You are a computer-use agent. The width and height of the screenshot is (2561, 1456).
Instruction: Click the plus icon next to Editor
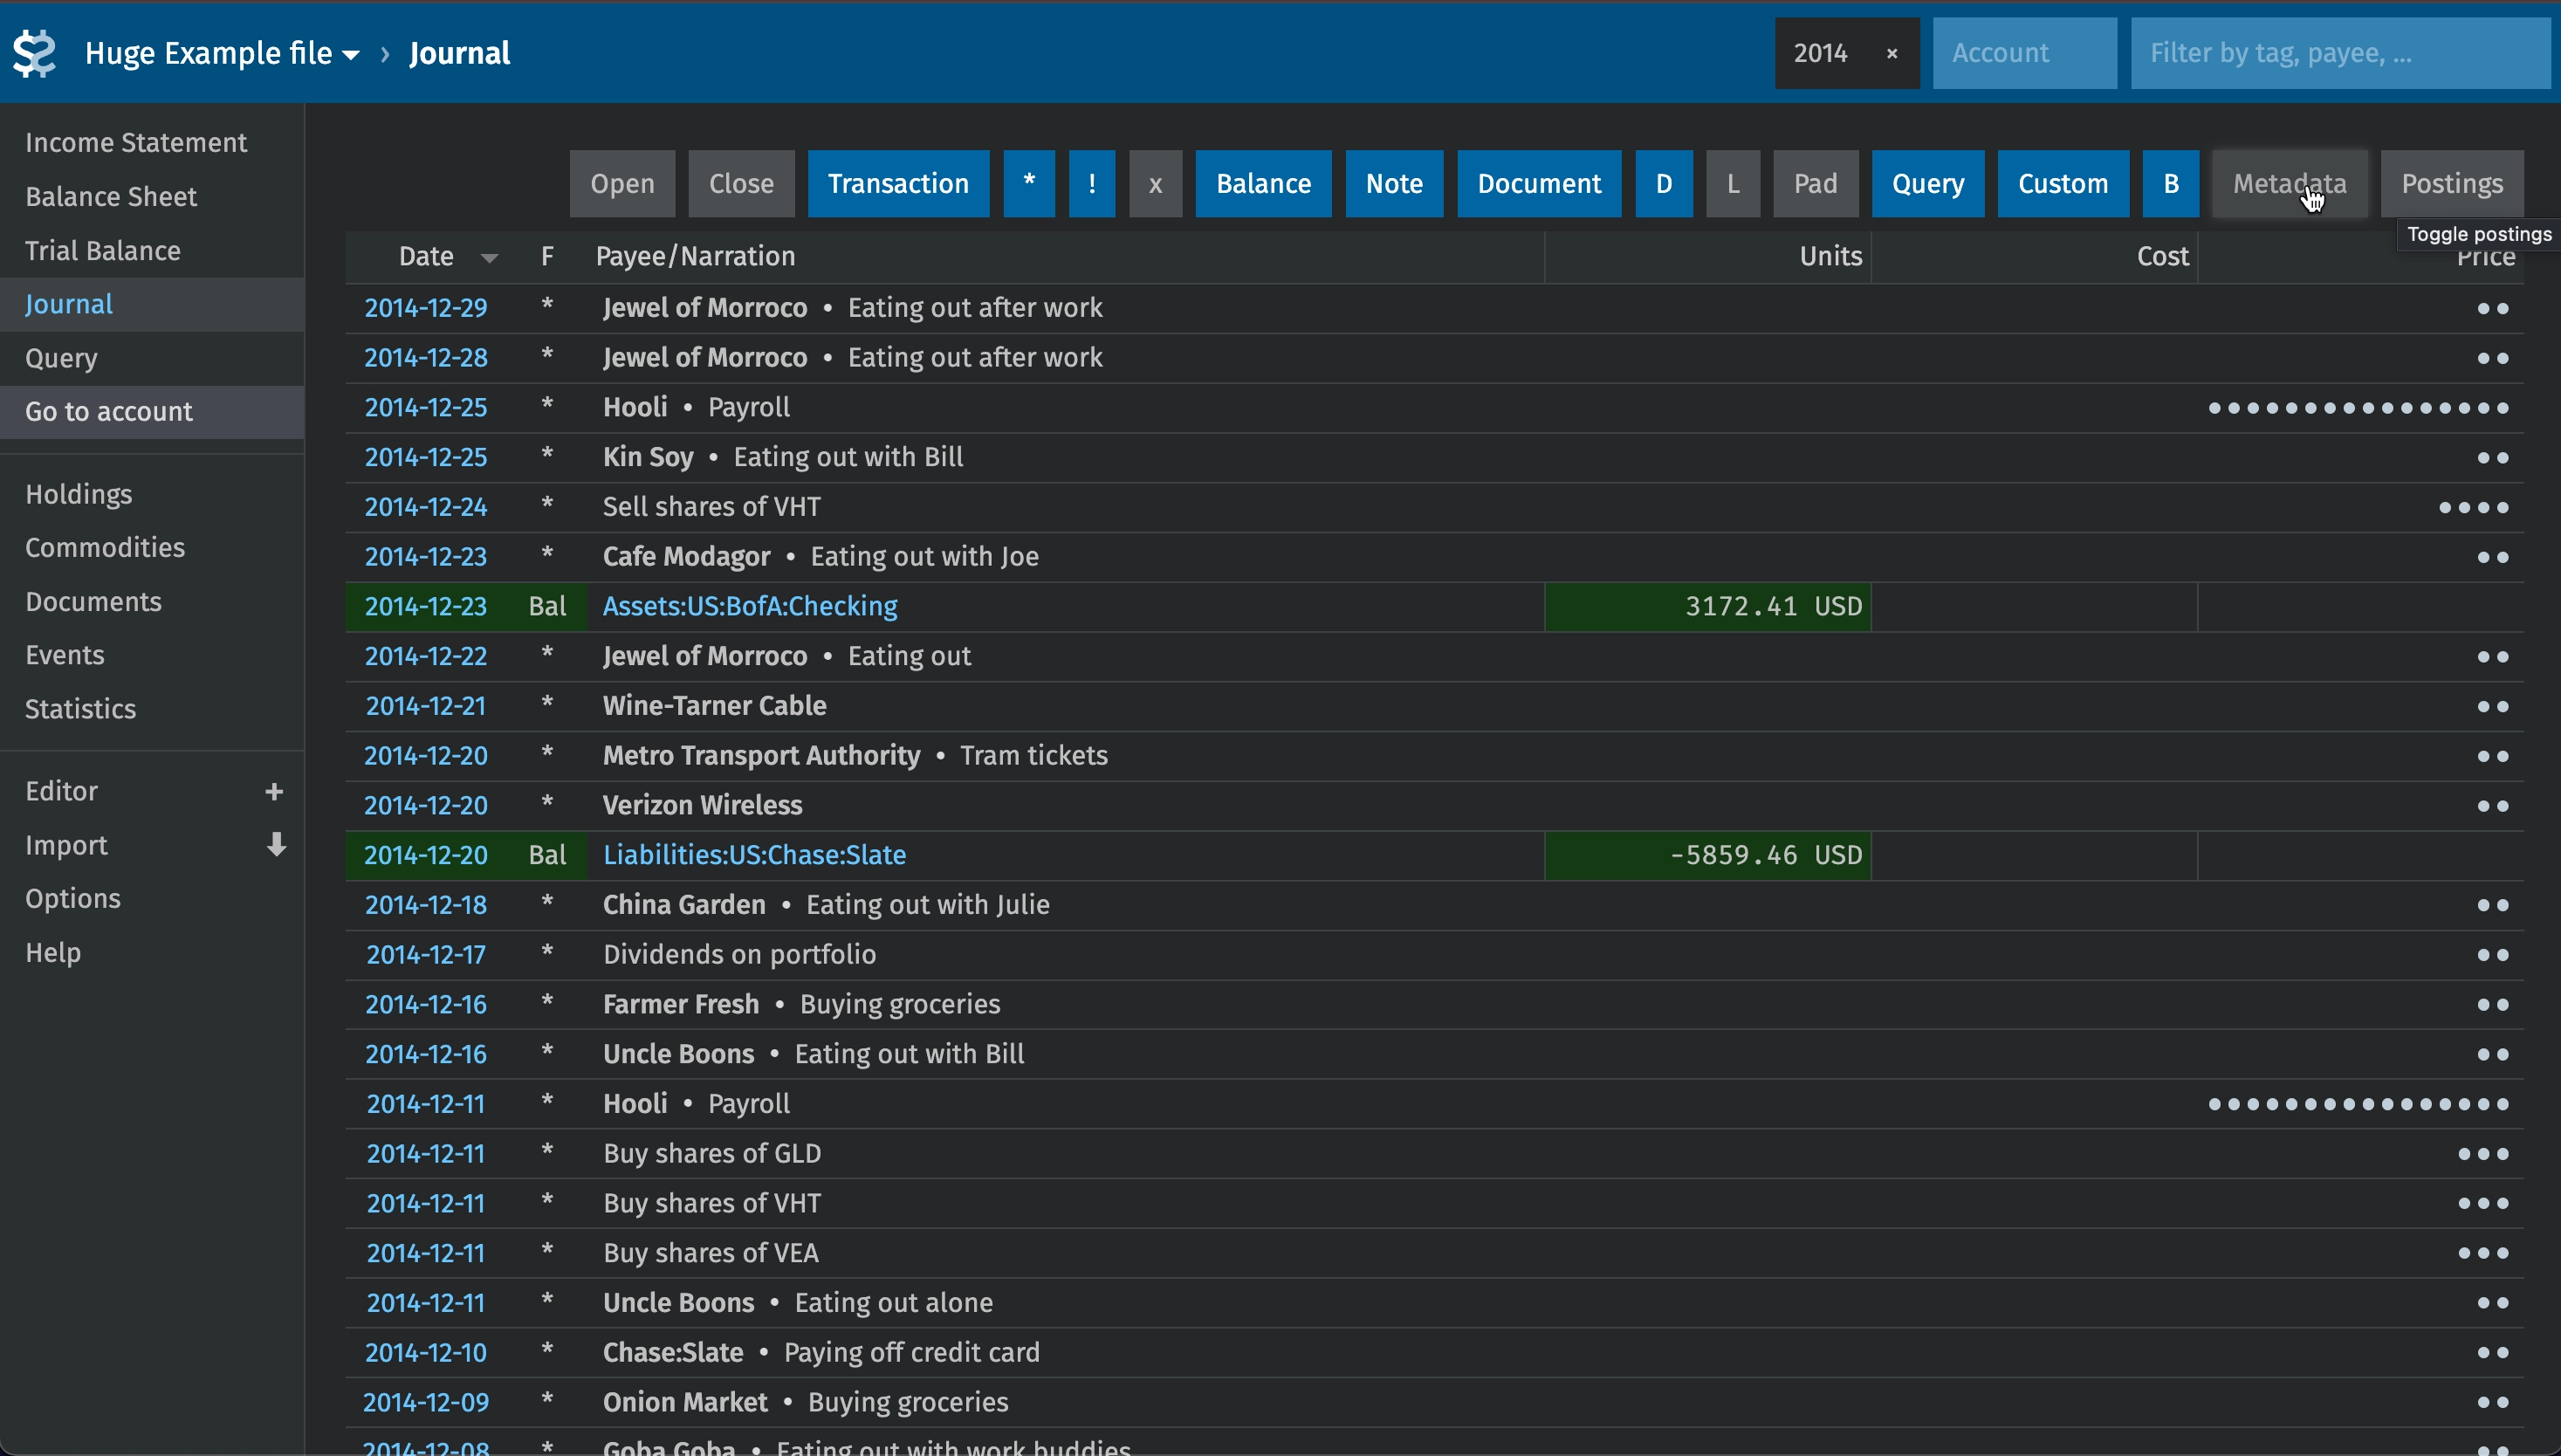coord(274,791)
